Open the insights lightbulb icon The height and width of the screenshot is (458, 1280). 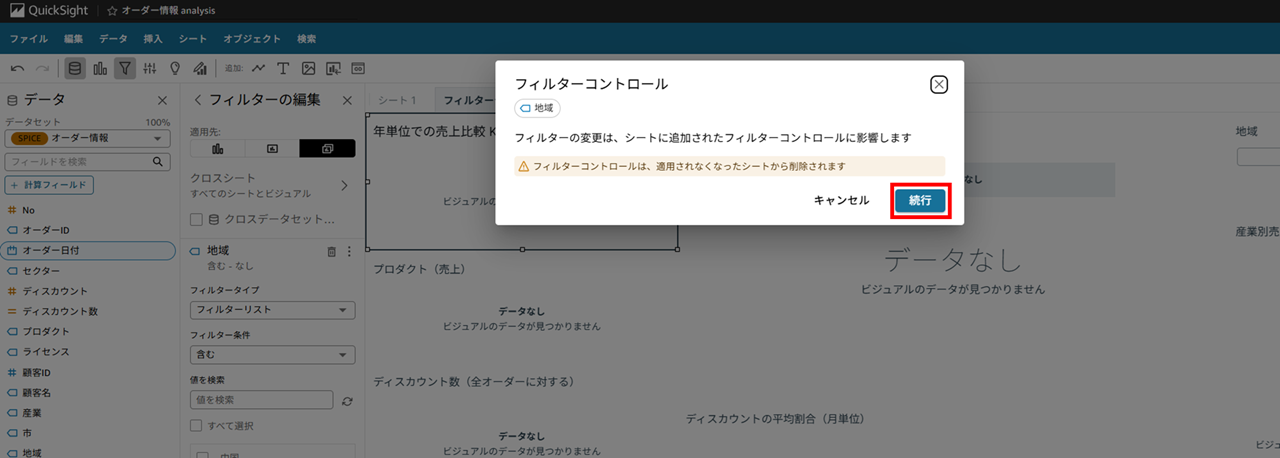coord(175,68)
